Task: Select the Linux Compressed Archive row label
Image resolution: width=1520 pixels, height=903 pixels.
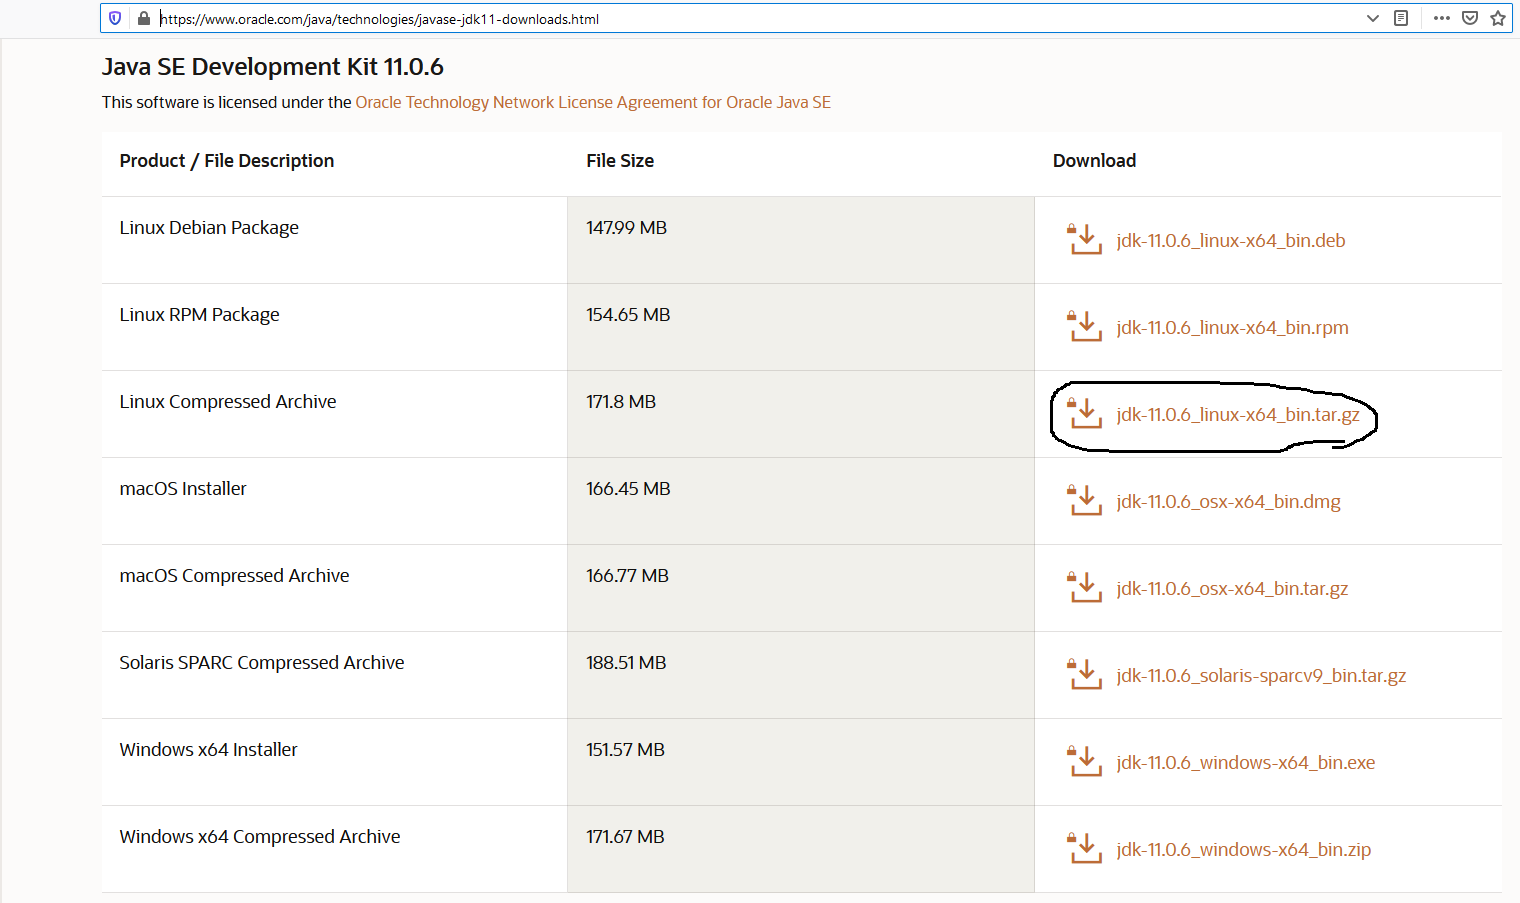Action: (228, 402)
